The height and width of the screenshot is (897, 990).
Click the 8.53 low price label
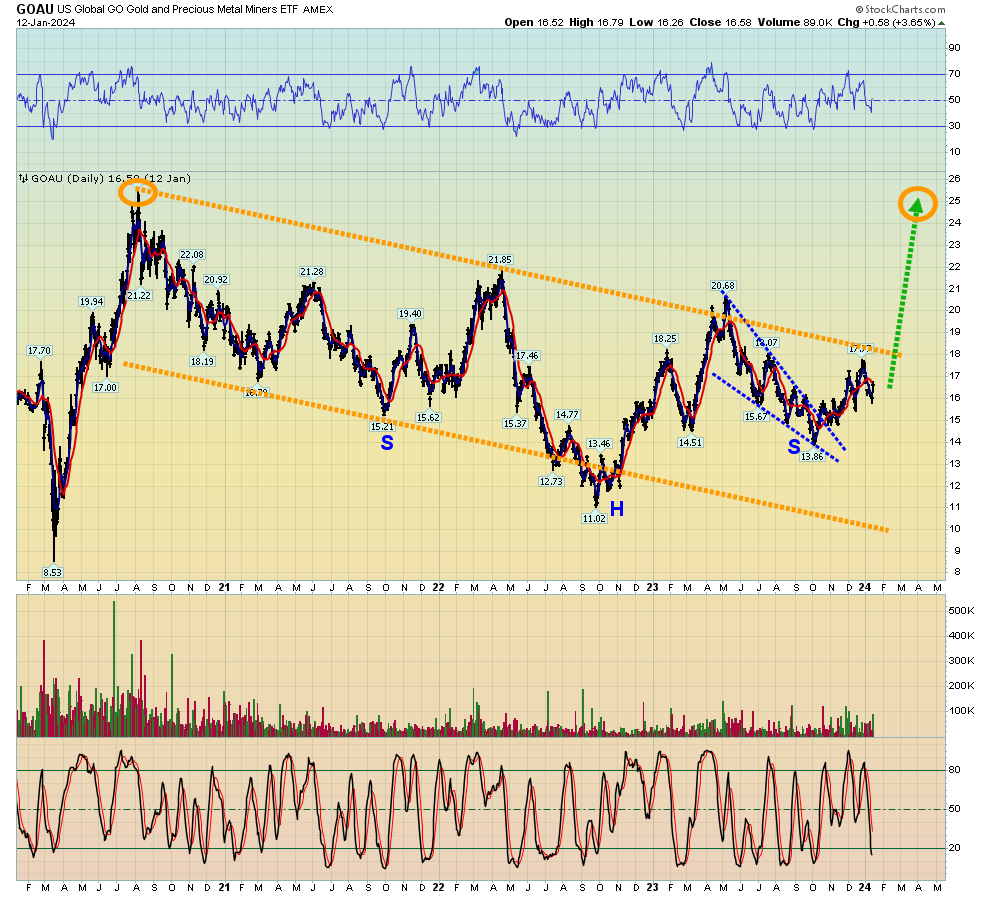click(x=52, y=573)
